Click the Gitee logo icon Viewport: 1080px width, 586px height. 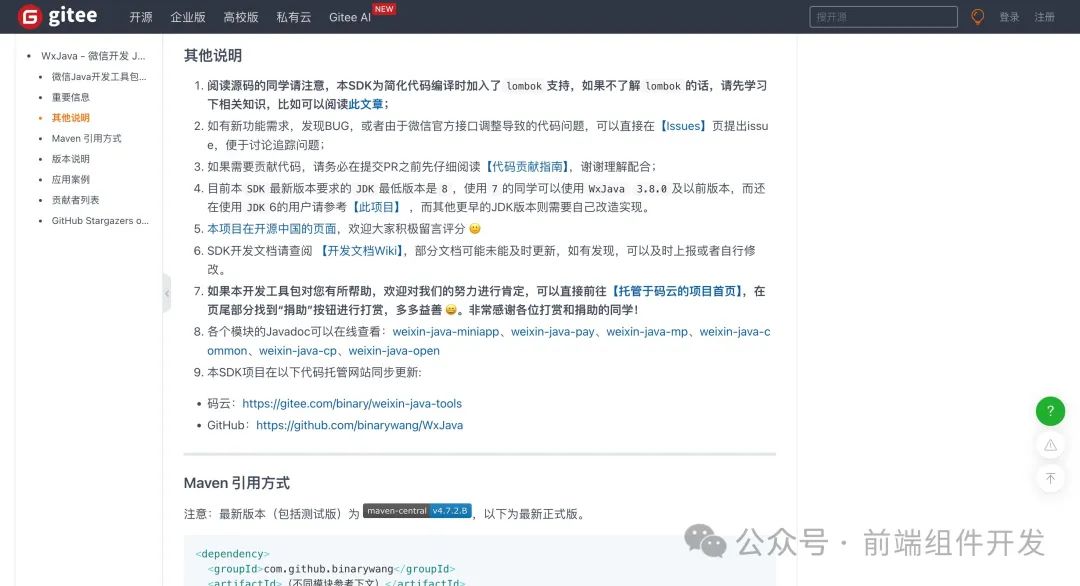point(29,16)
